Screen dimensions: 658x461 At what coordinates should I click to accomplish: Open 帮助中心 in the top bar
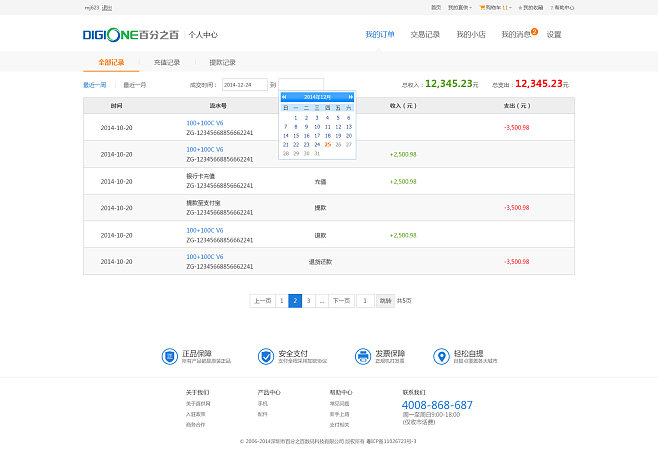pos(562,8)
